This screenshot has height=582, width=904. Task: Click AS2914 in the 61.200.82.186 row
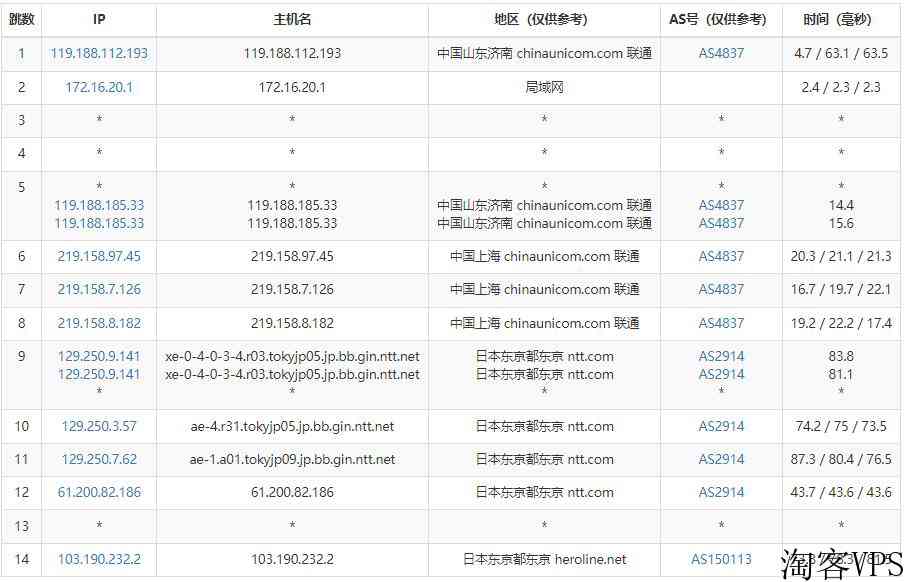pyautogui.click(x=721, y=493)
